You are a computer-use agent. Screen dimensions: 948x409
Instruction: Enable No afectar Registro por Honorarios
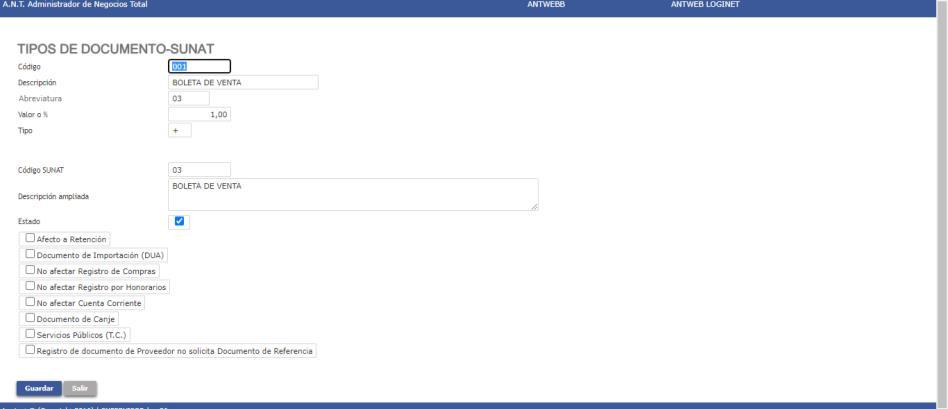[x=30, y=286]
